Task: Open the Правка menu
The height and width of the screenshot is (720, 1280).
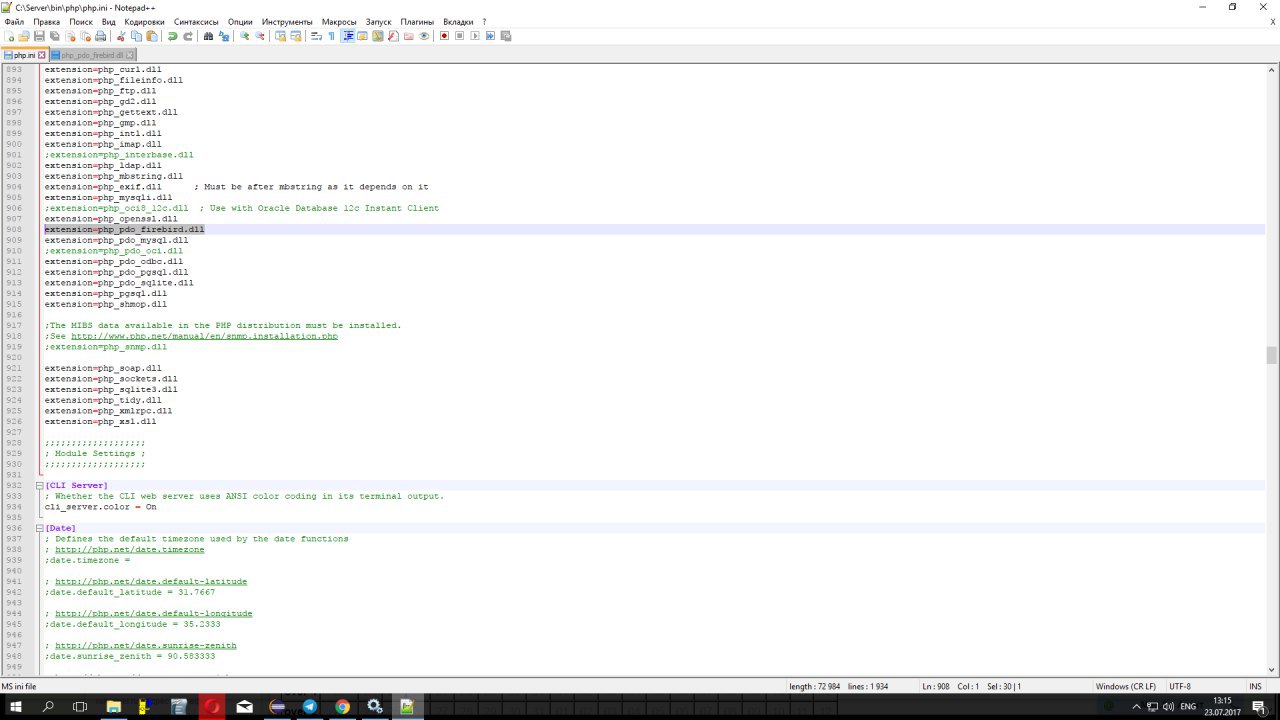Action: (46, 21)
